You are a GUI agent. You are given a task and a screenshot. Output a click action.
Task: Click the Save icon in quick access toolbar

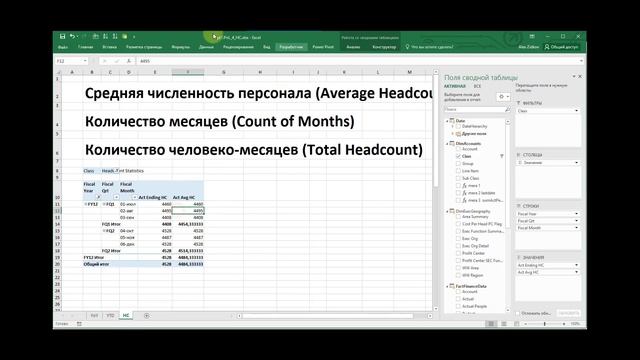tap(62, 36)
